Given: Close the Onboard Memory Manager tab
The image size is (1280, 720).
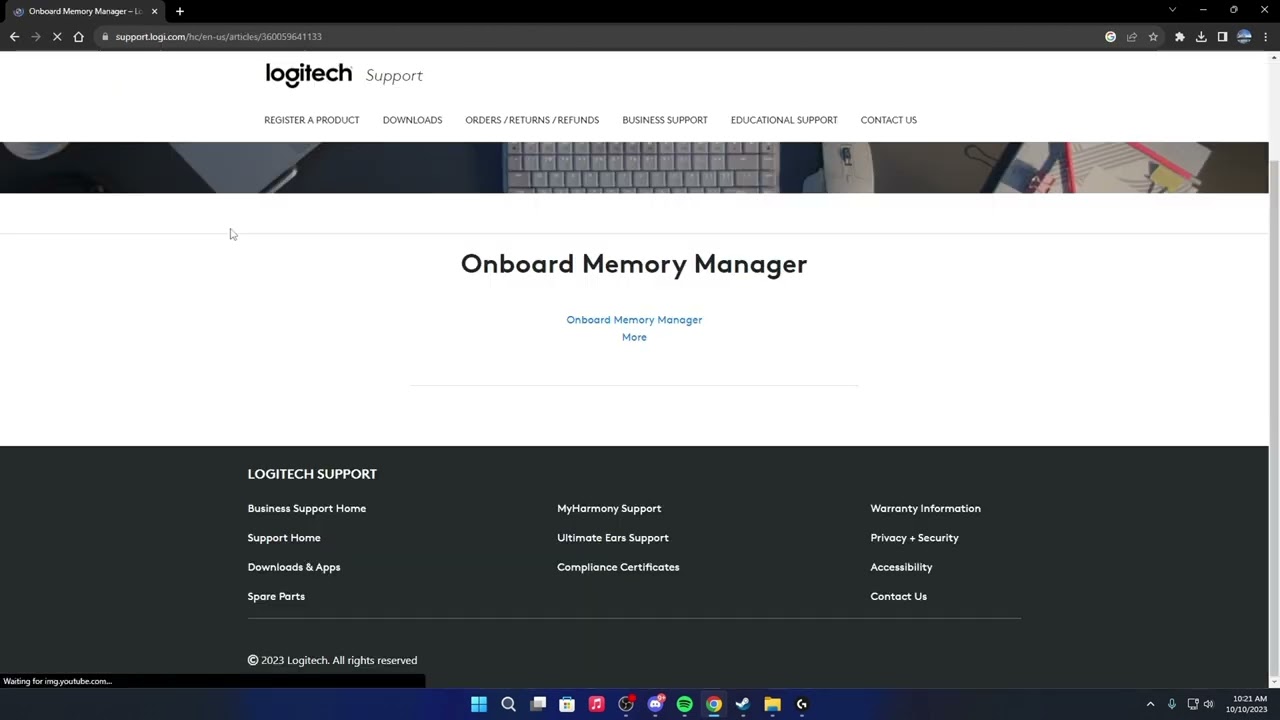Looking at the screenshot, I should (x=154, y=11).
